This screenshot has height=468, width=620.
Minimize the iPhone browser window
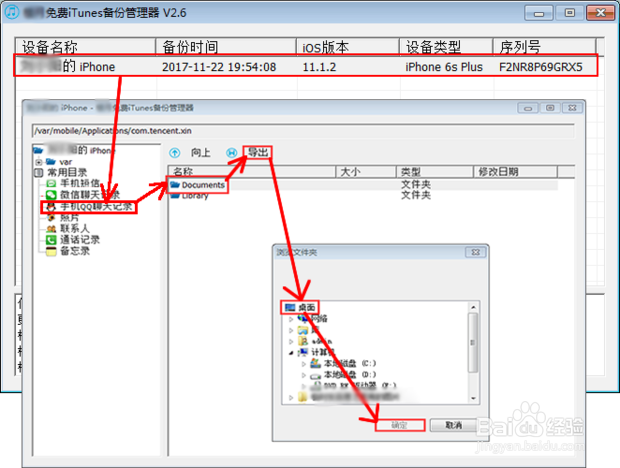pyautogui.click(x=528, y=108)
